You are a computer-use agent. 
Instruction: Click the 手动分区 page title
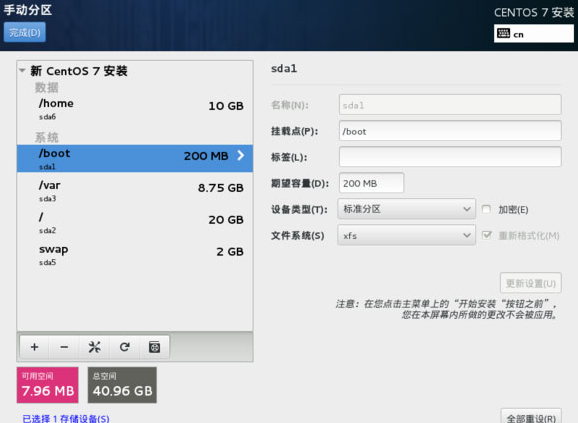click(28, 10)
